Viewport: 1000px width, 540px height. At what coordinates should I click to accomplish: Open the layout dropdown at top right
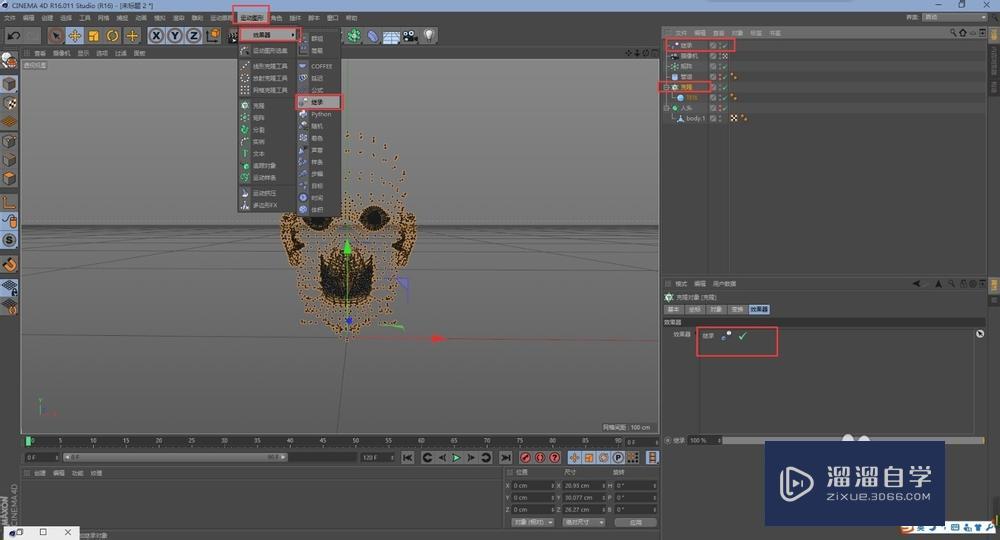[955, 17]
